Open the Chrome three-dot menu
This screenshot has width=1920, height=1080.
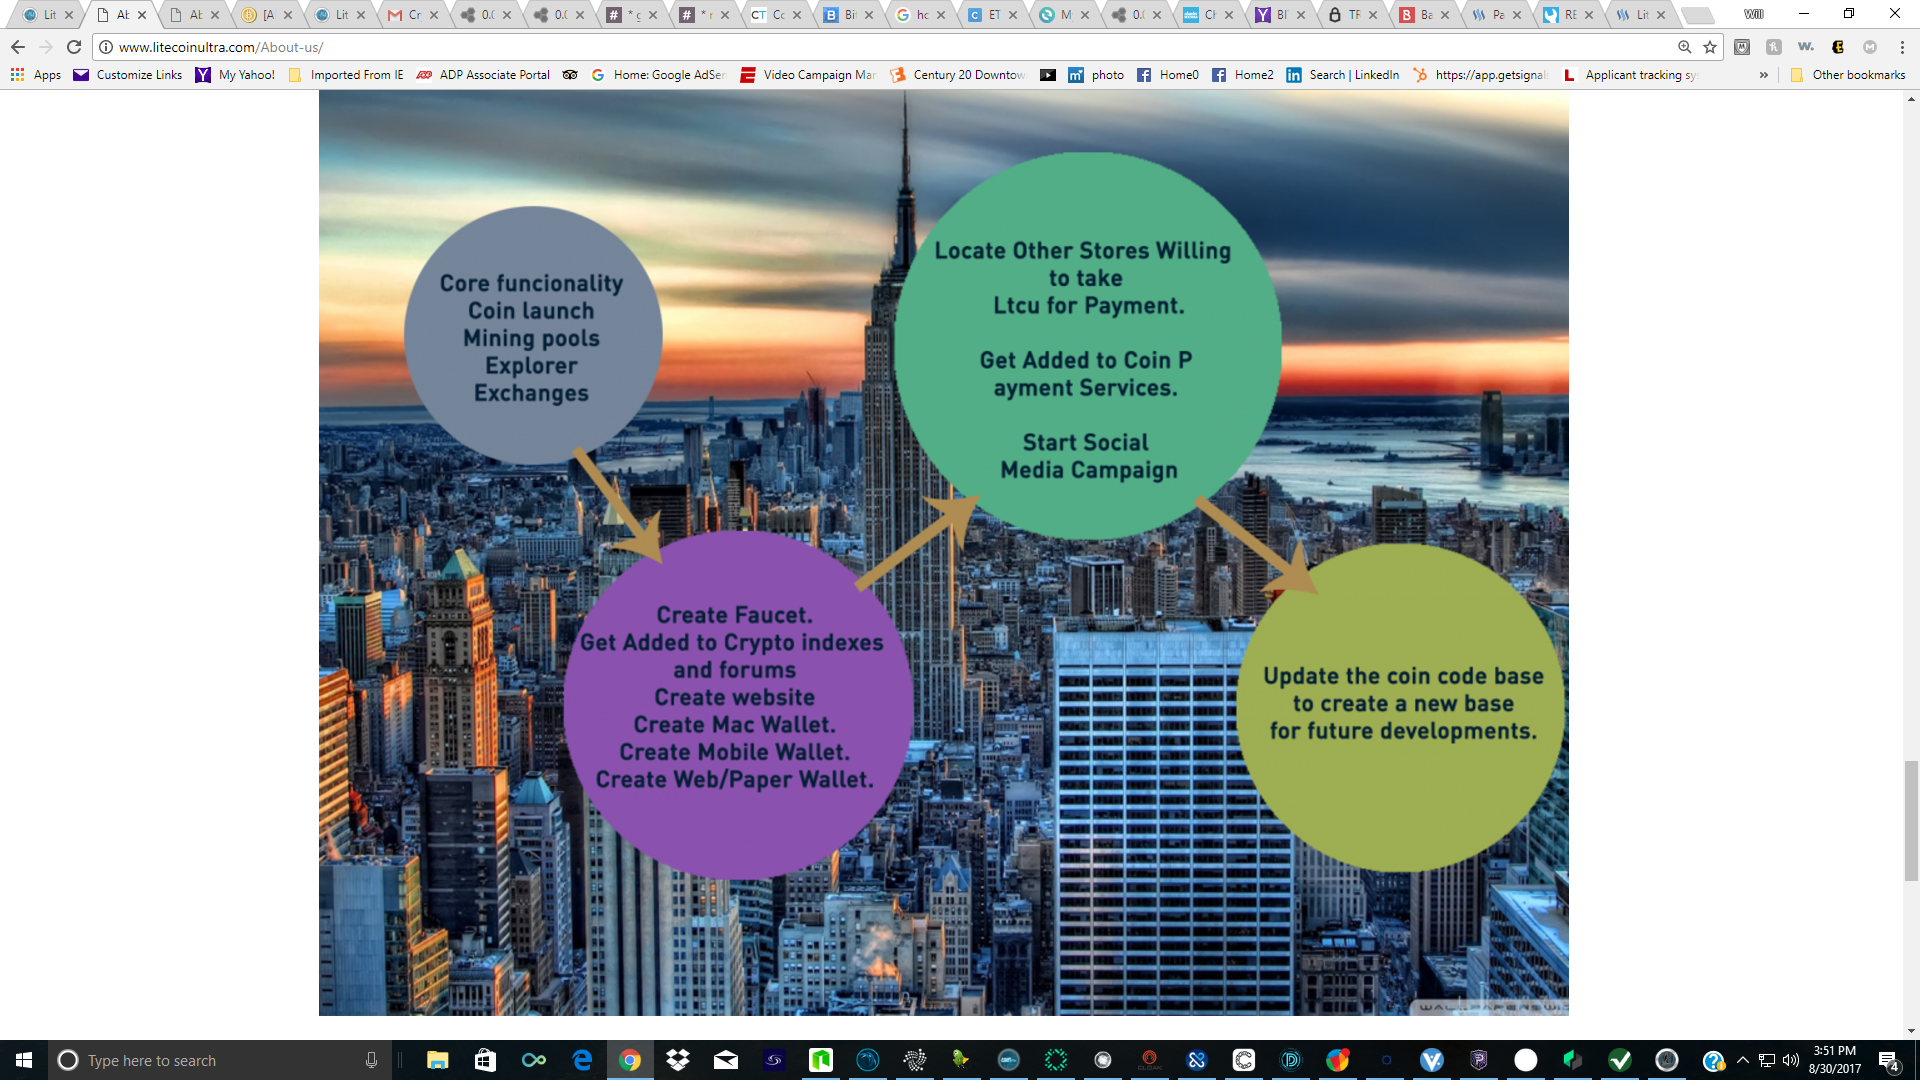tap(1902, 47)
